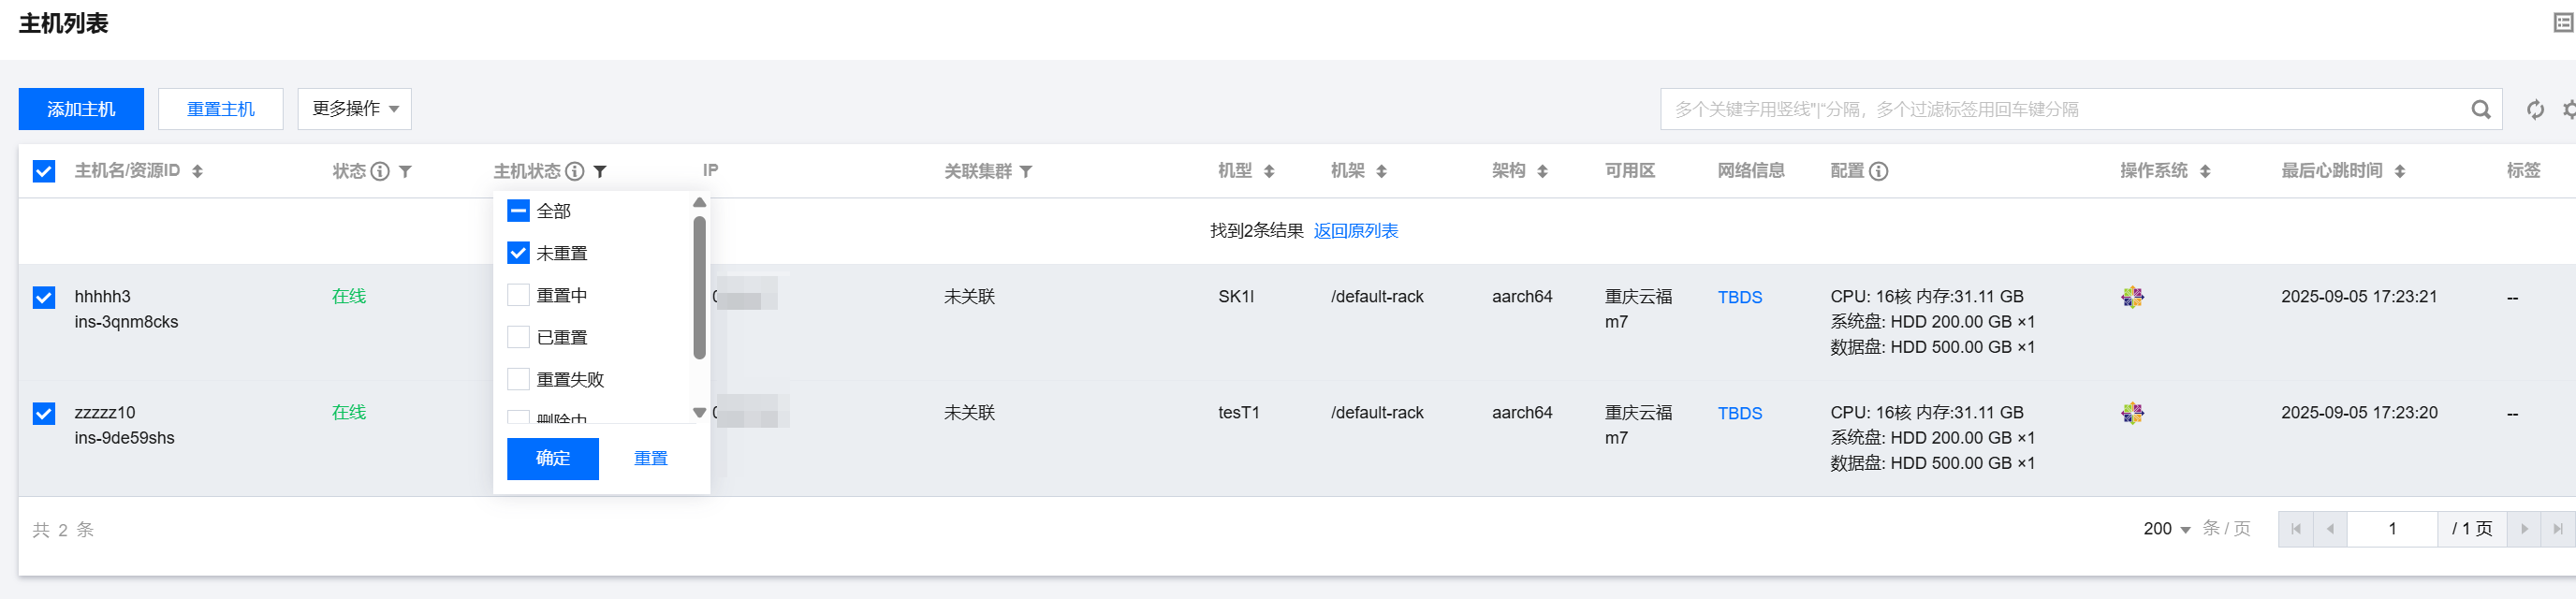Select 全部 in filter menu

(x=518, y=211)
